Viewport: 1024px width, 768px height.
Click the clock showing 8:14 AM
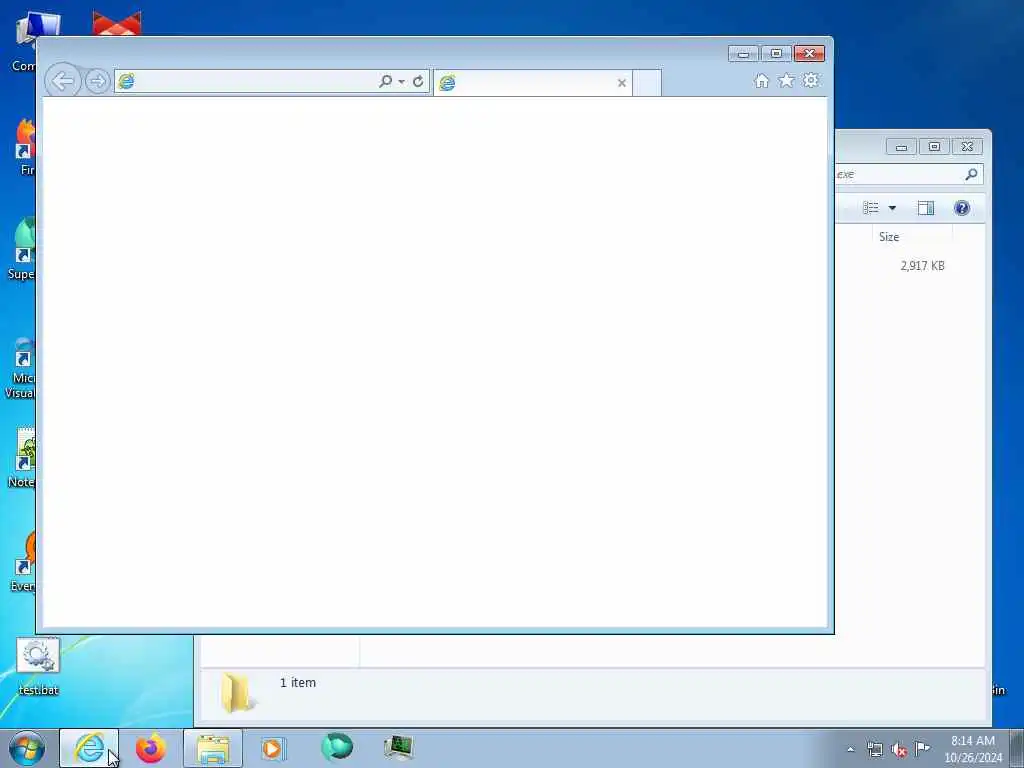pyautogui.click(x=972, y=748)
